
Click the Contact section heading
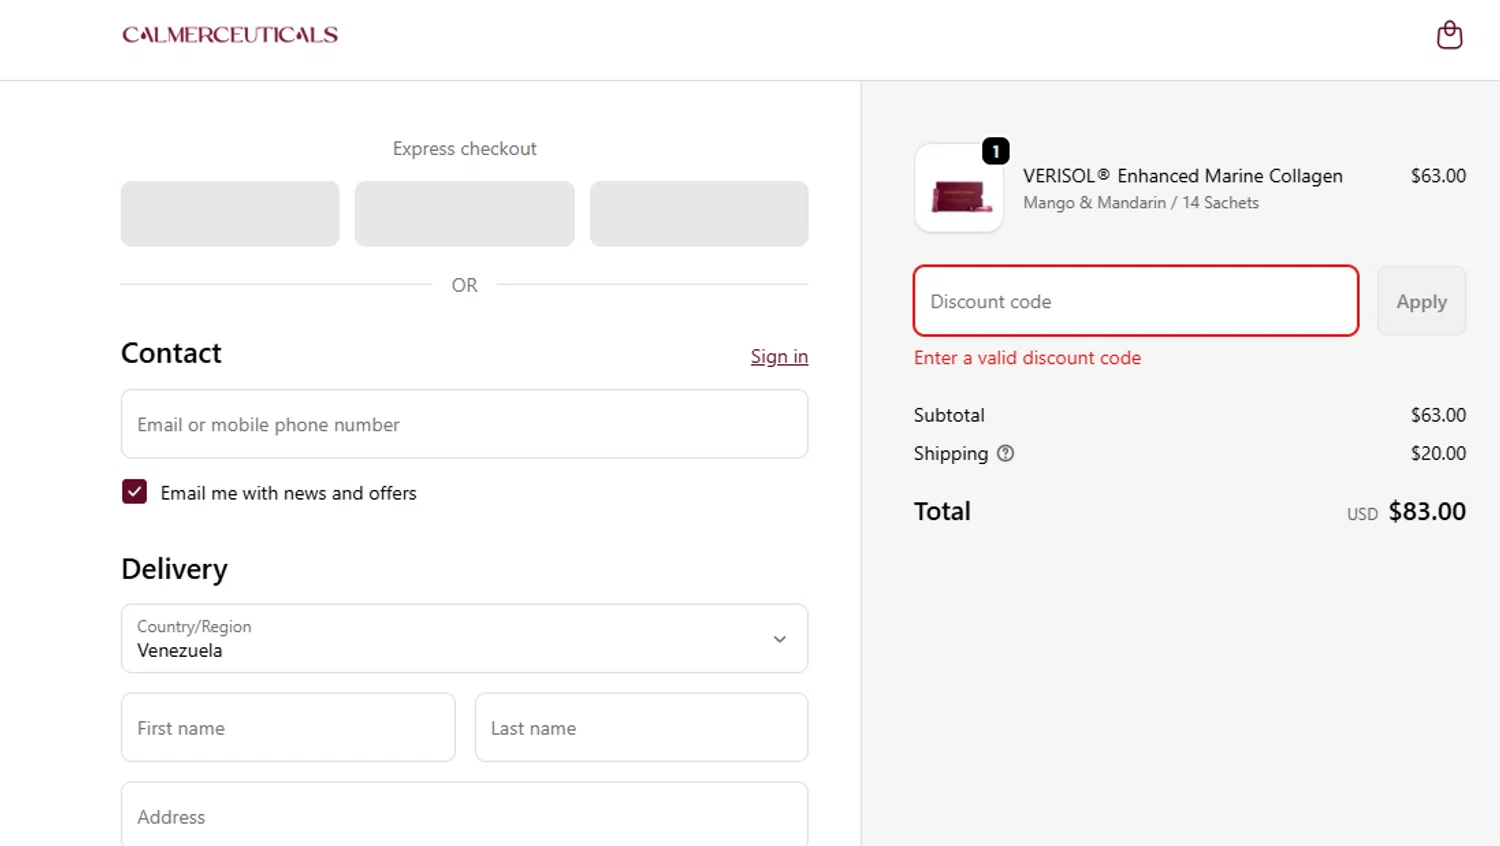coord(171,353)
